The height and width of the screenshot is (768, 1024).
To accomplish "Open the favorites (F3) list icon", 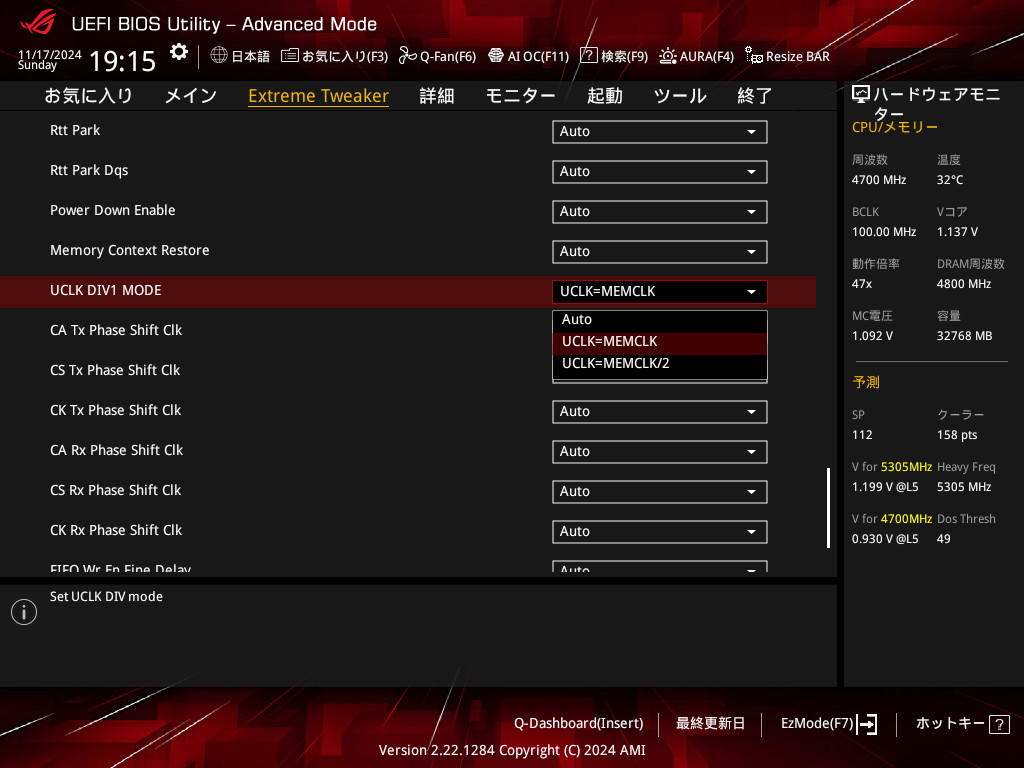I will [x=290, y=56].
